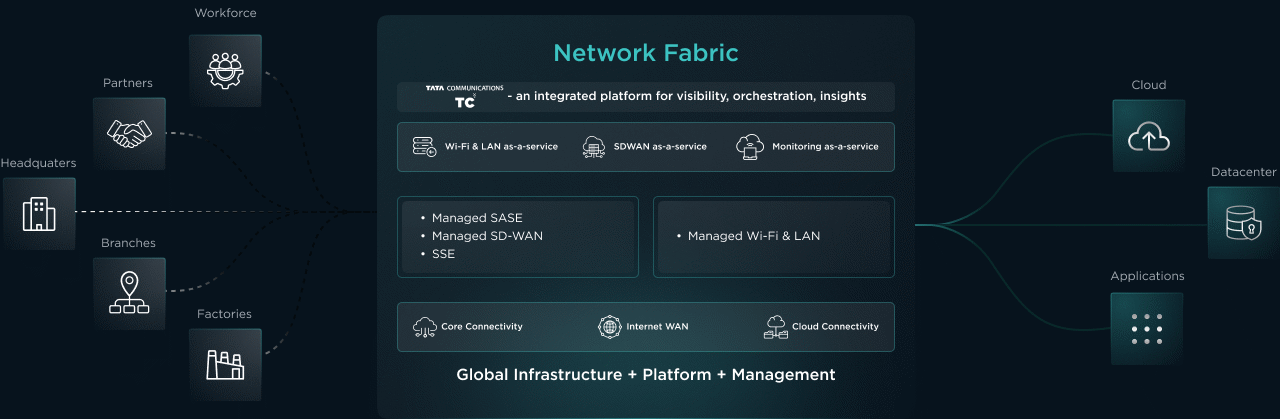This screenshot has height=419, width=1280.
Task: Click the Partners handshake icon
Action: click(x=129, y=133)
